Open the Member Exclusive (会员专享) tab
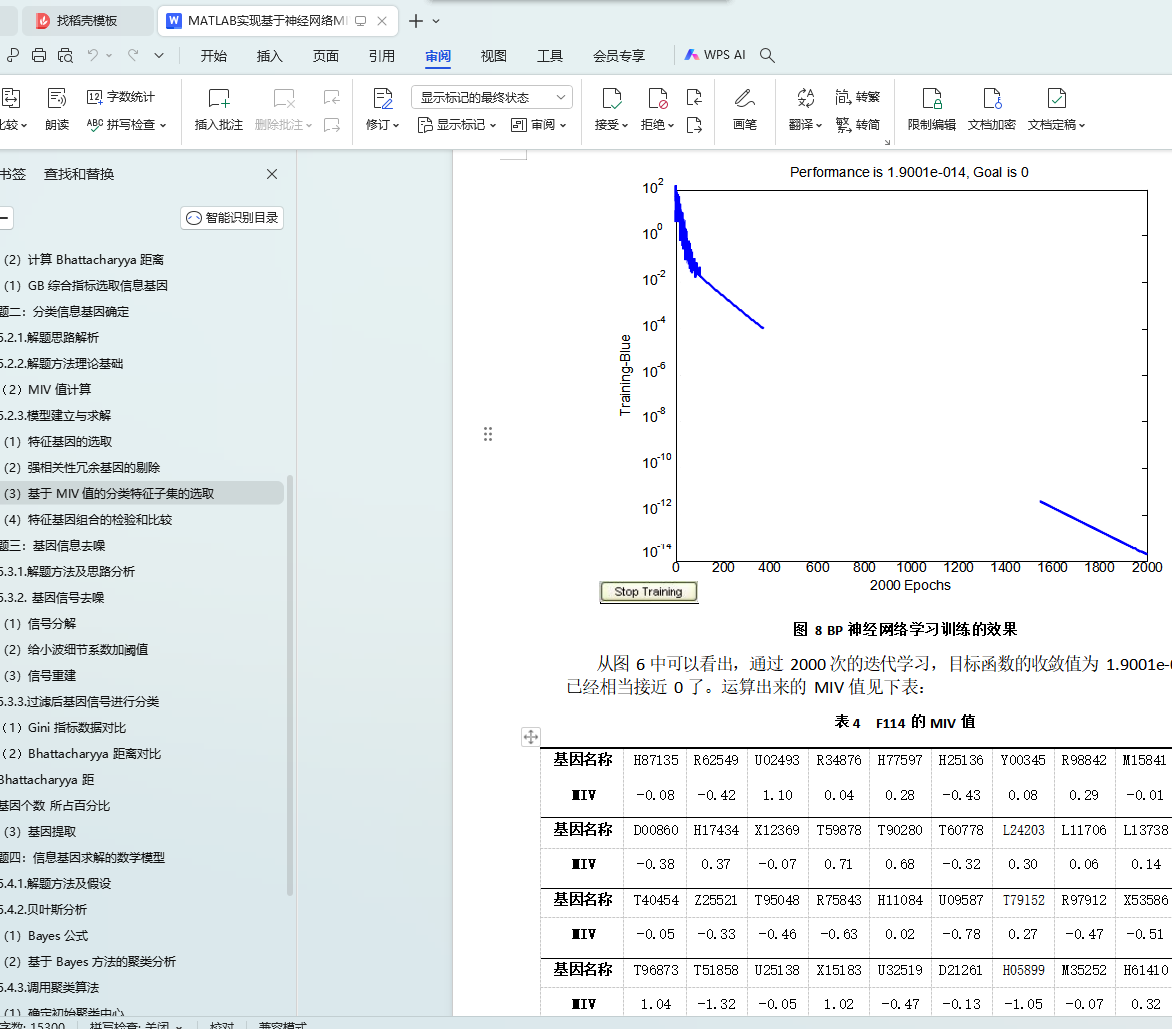The height and width of the screenshot is (1029, 1172). [x=619, y=56]
